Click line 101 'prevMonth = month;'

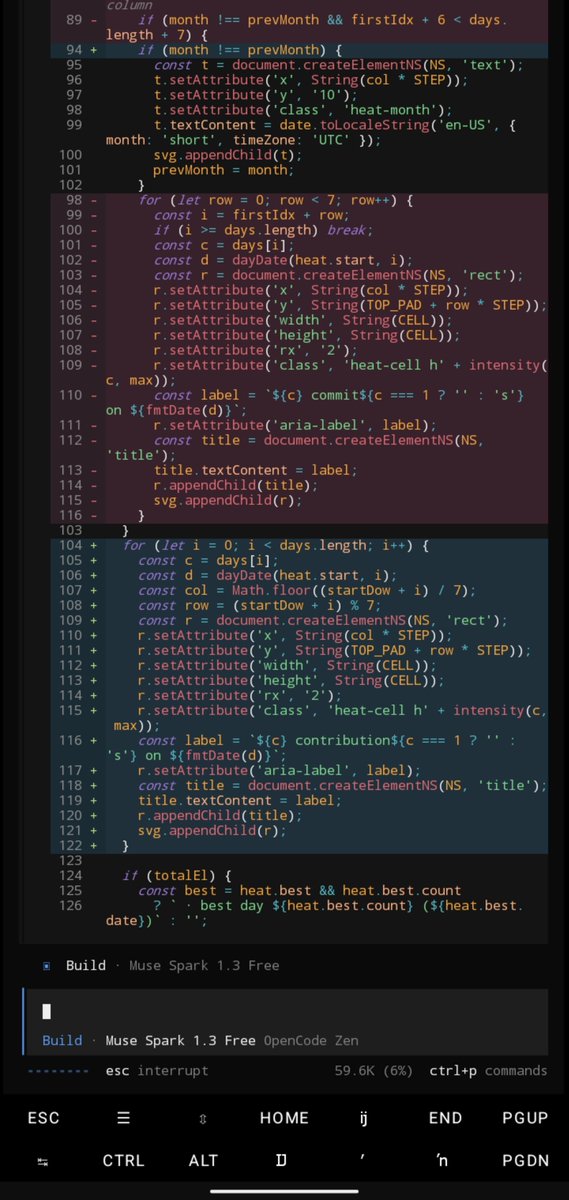[x=298, y=170]
